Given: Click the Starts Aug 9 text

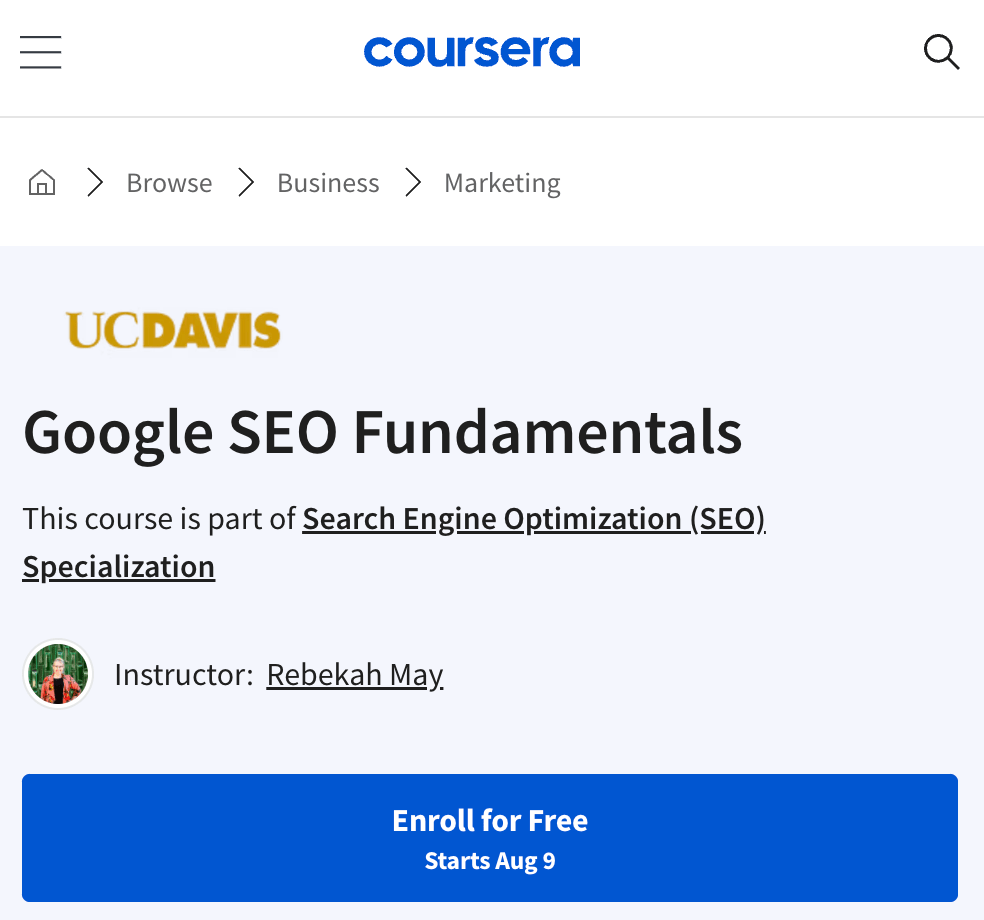Looking at the screenshot, I should click(490, 861).
